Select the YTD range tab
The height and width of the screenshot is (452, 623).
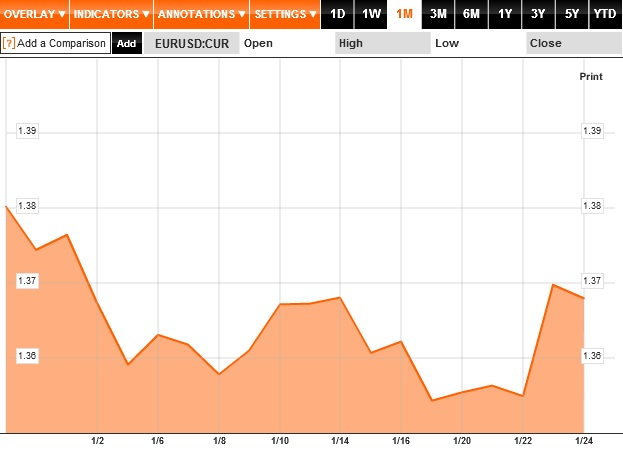(606, 14)
